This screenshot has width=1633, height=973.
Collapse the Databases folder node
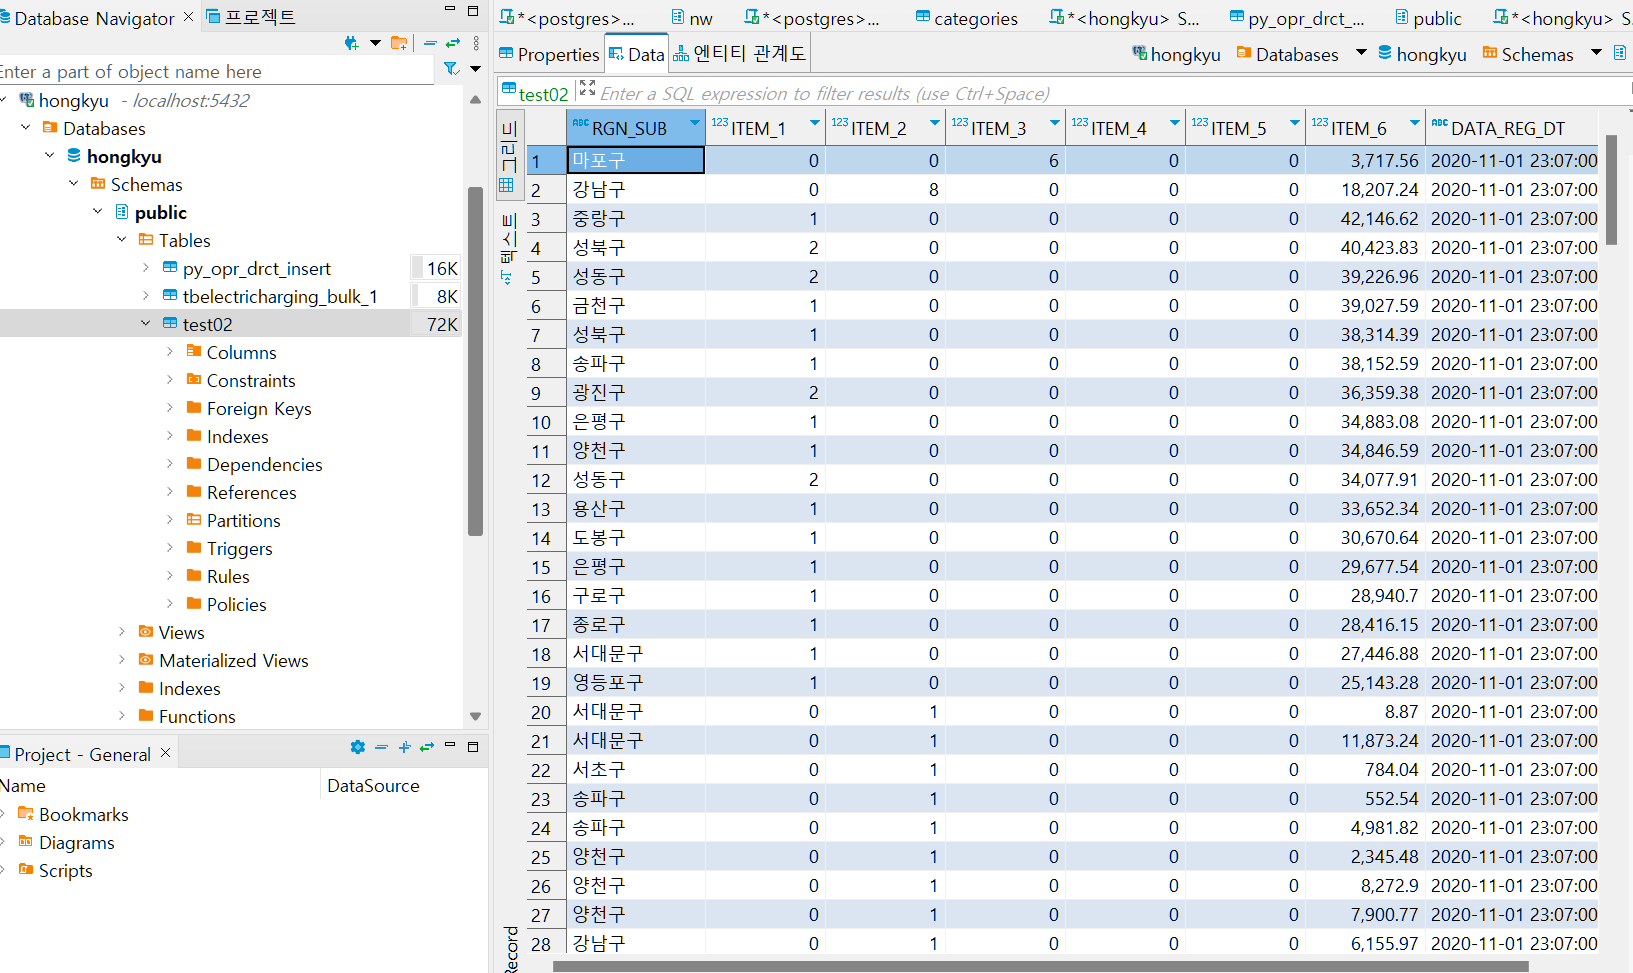[26, 128]
